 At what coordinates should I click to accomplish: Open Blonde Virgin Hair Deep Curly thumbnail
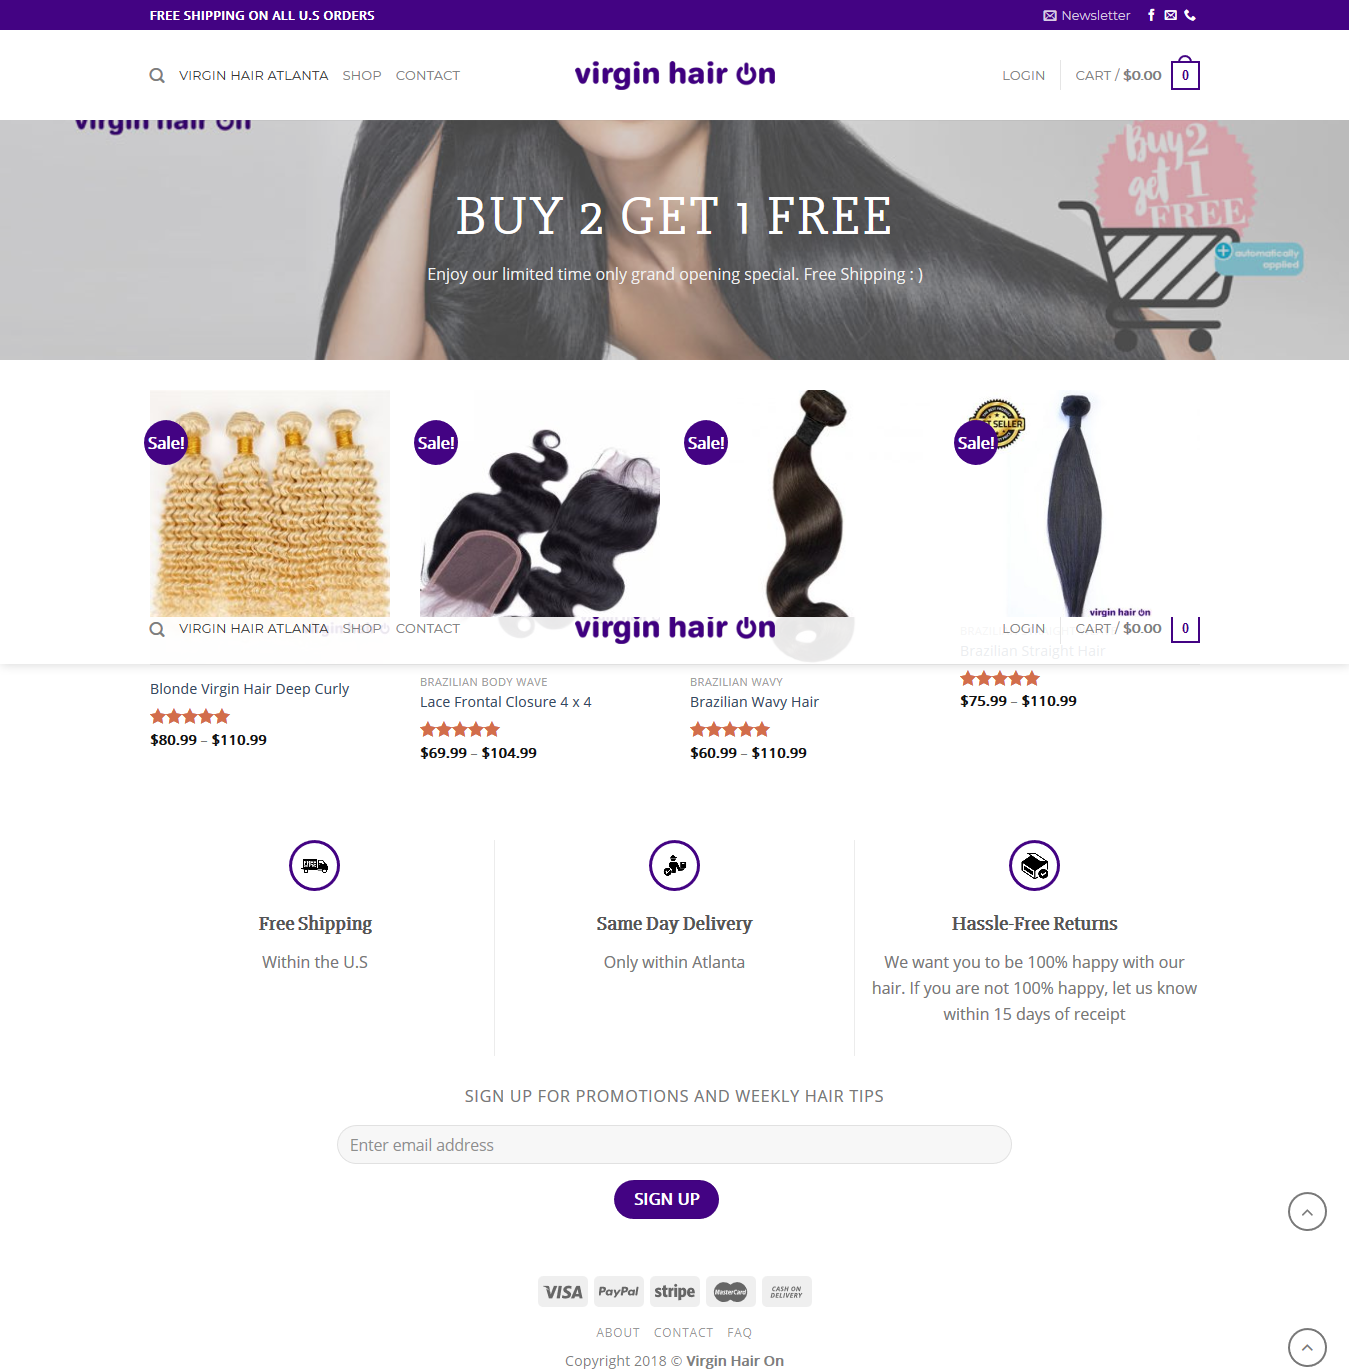coord(270,503)
